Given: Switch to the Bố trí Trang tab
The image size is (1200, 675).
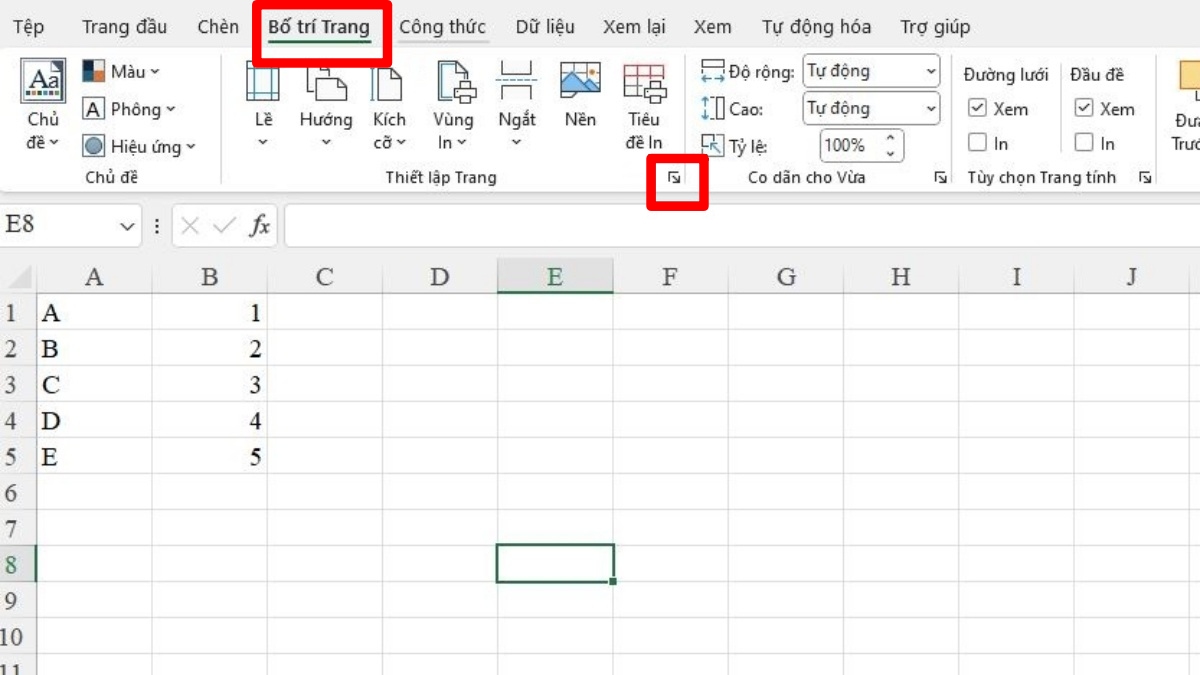Looking at the screenshot, I should (319, 27).
